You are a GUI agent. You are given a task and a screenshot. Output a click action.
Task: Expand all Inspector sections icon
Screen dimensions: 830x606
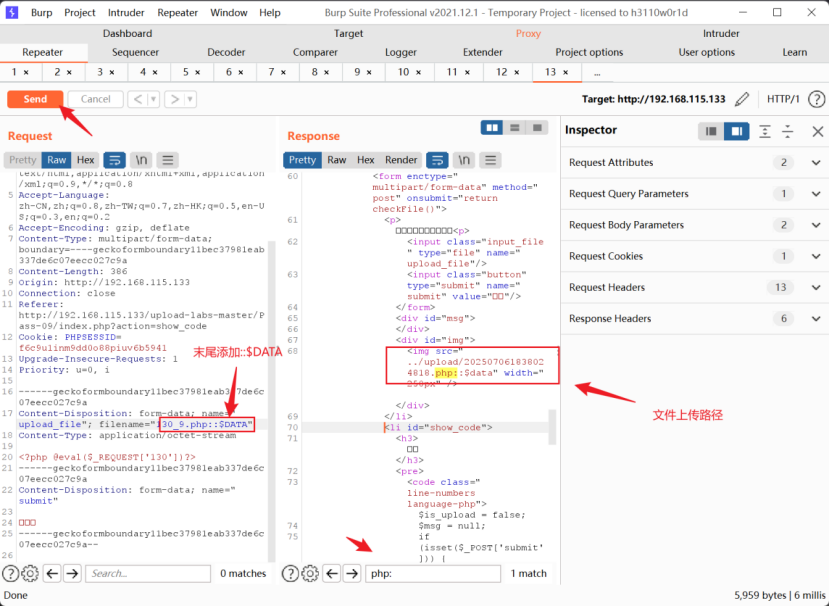coord(765,131)
